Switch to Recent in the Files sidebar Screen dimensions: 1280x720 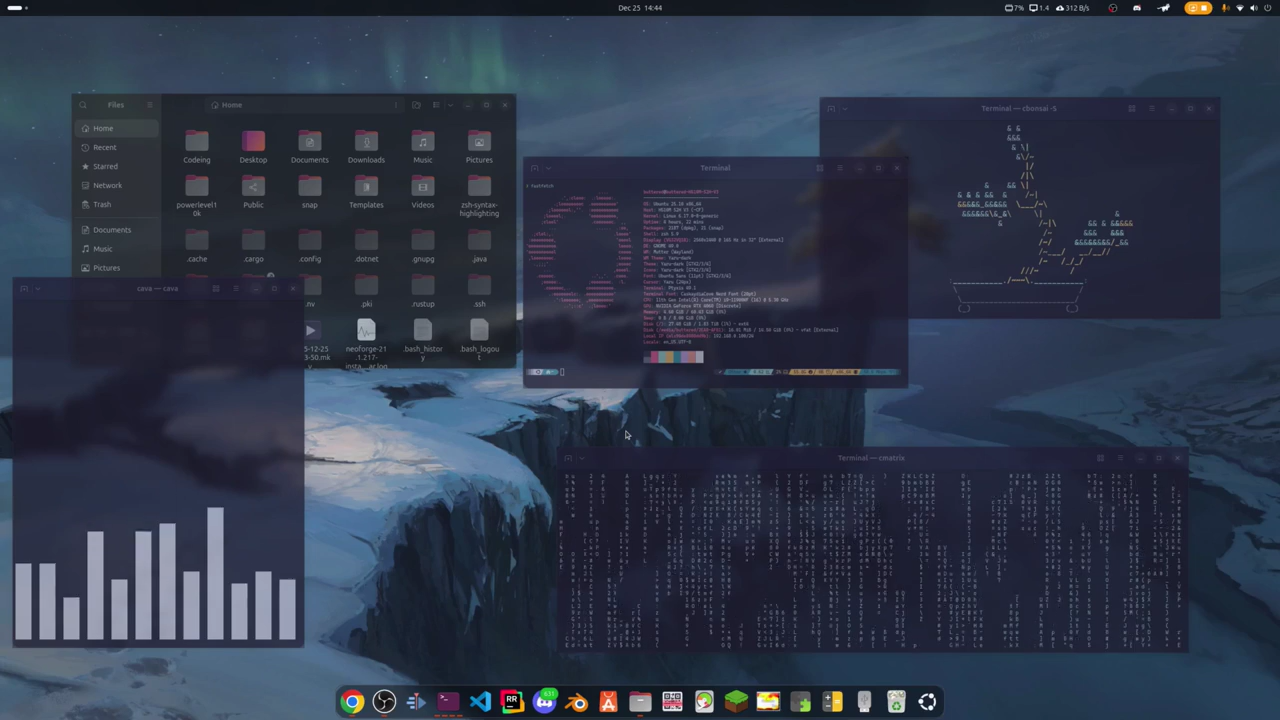[x=105, y=147]
